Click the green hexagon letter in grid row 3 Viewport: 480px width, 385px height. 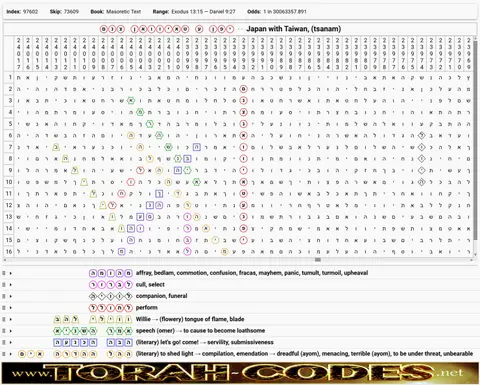click(x=131, y=101)
